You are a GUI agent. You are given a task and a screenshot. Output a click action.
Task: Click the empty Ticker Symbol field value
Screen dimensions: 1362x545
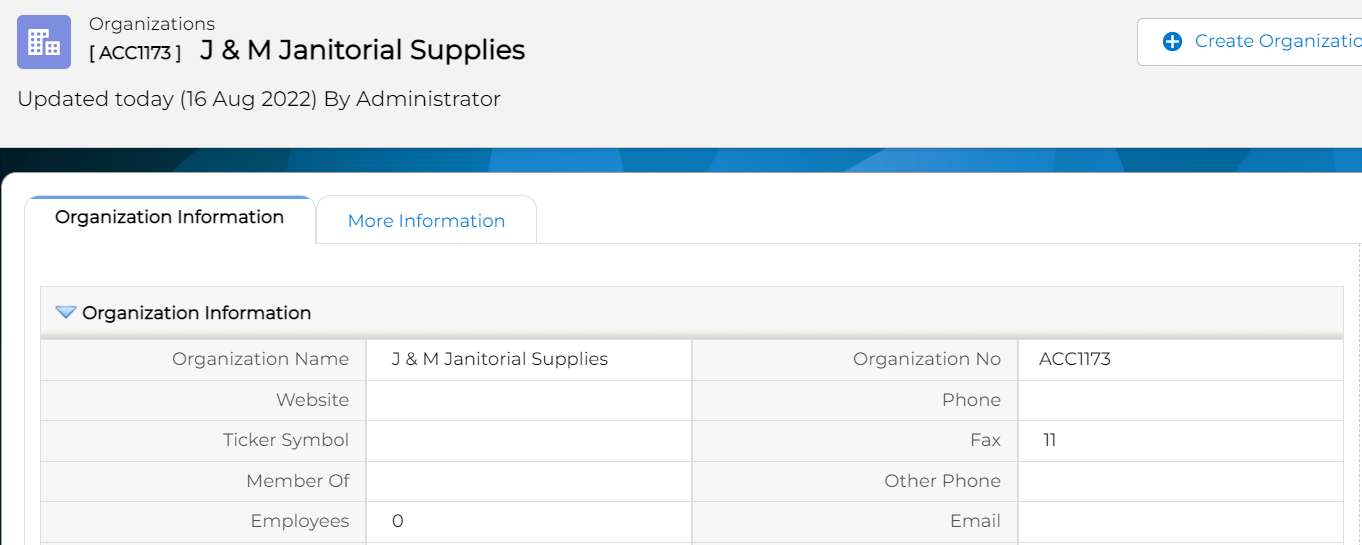pyautogui.click(x=528, y=441)
